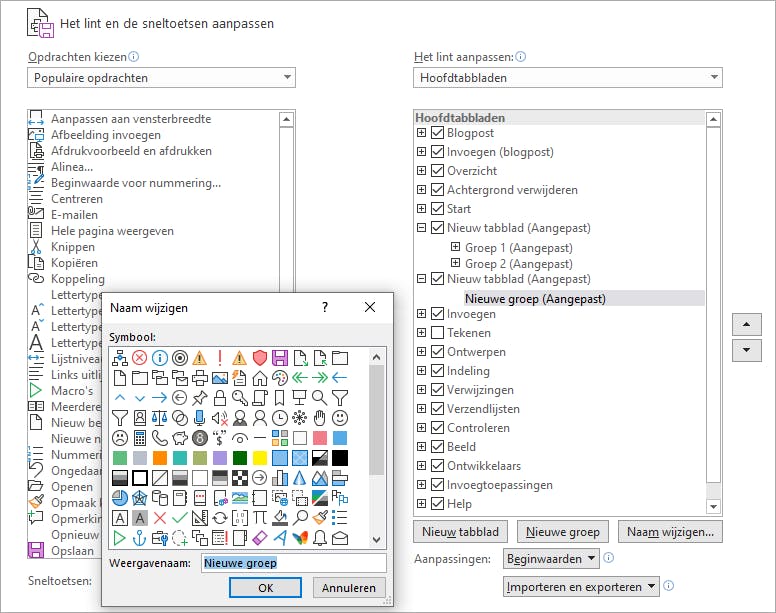Select the blue microphone symbol
This screenshot has height=613, width=776.
tap(200, 418)
